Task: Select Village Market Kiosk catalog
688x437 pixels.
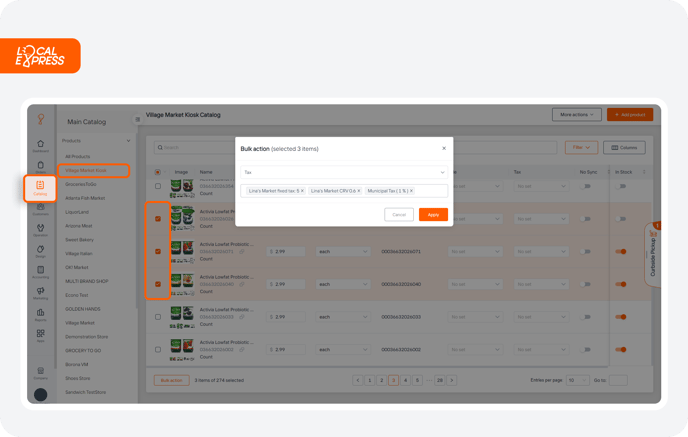Action: pos(93,170)
